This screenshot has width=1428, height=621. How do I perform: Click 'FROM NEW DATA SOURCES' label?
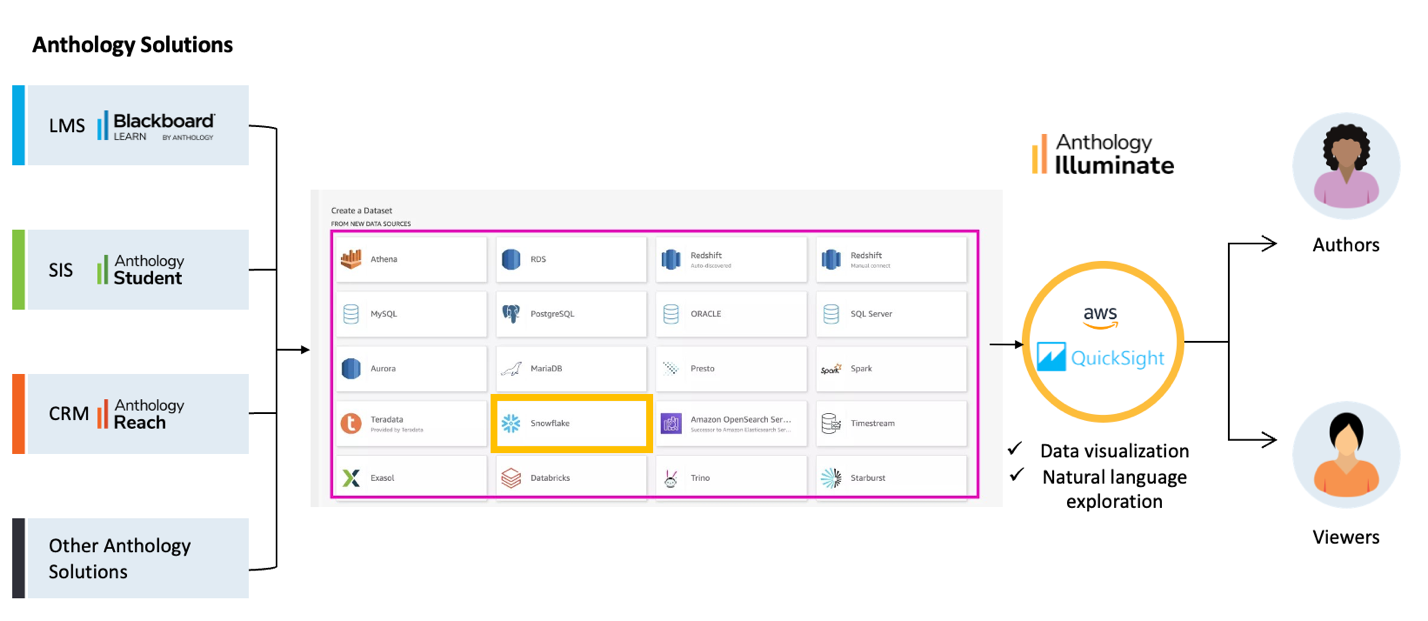(371, 224)
